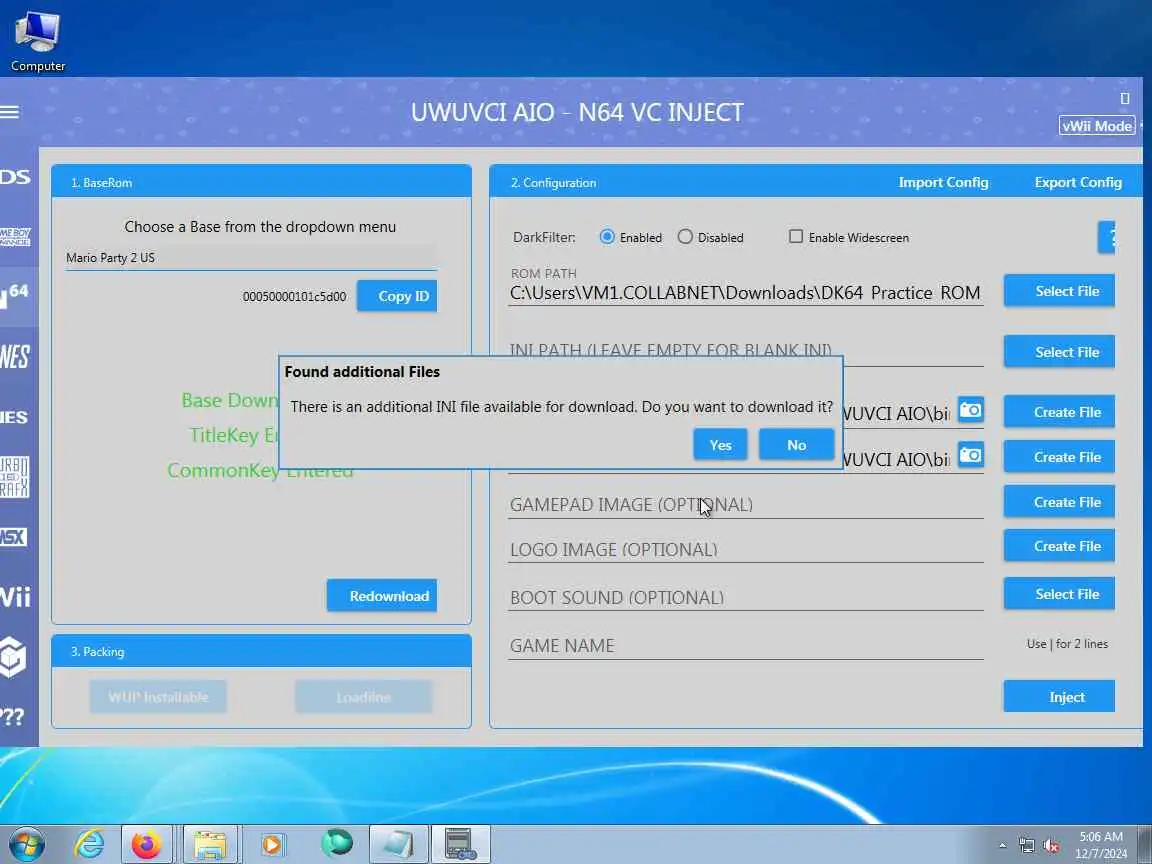Click the Inject button
Viewport: 1152px width, 864px height.
[x=1059, y=696]
